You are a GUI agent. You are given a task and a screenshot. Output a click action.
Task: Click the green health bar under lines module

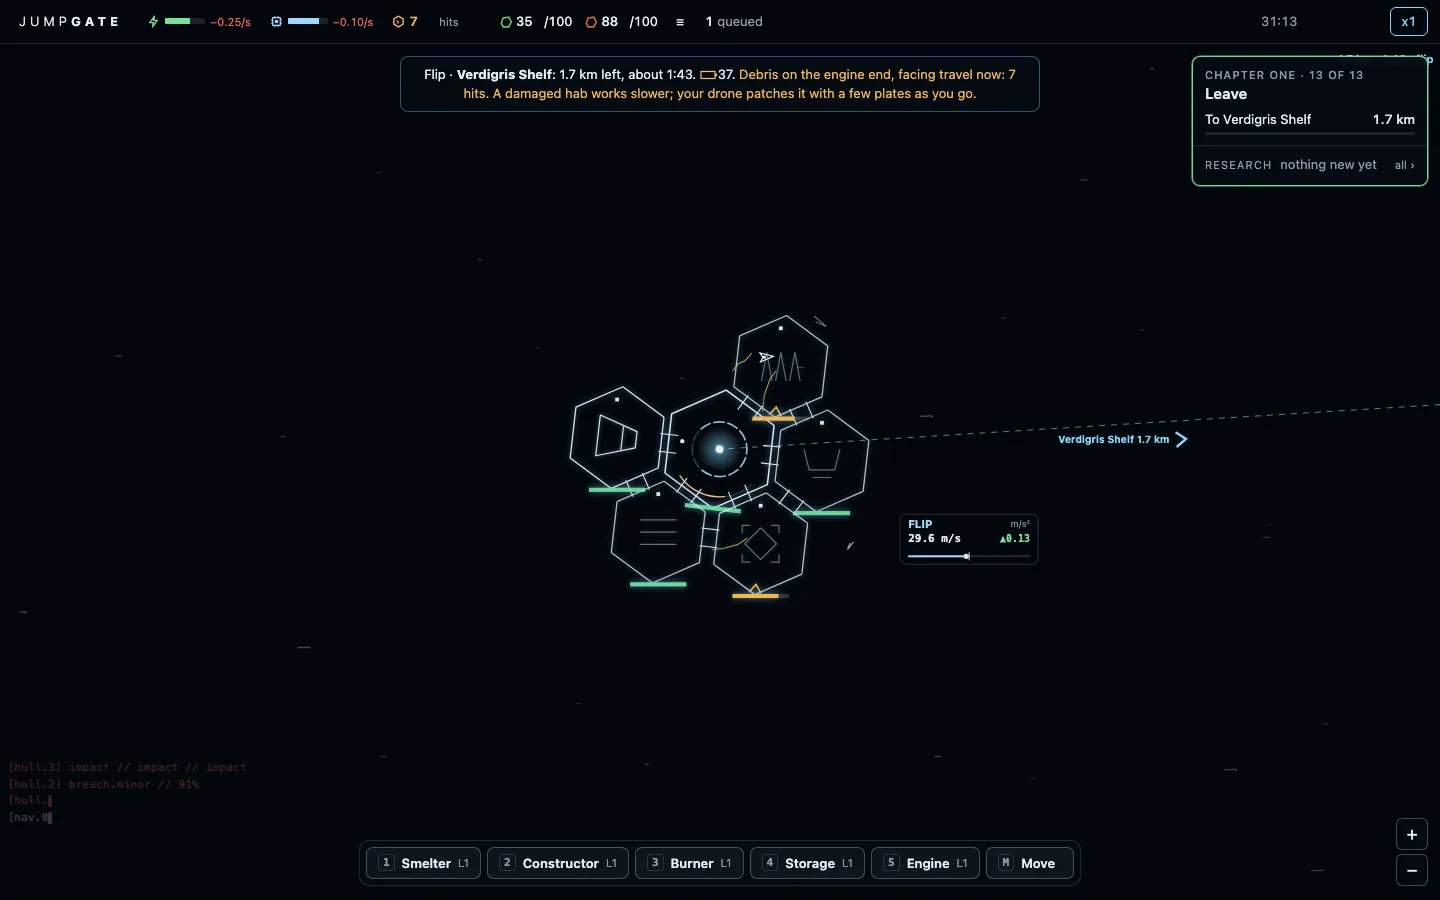[658, 584]
